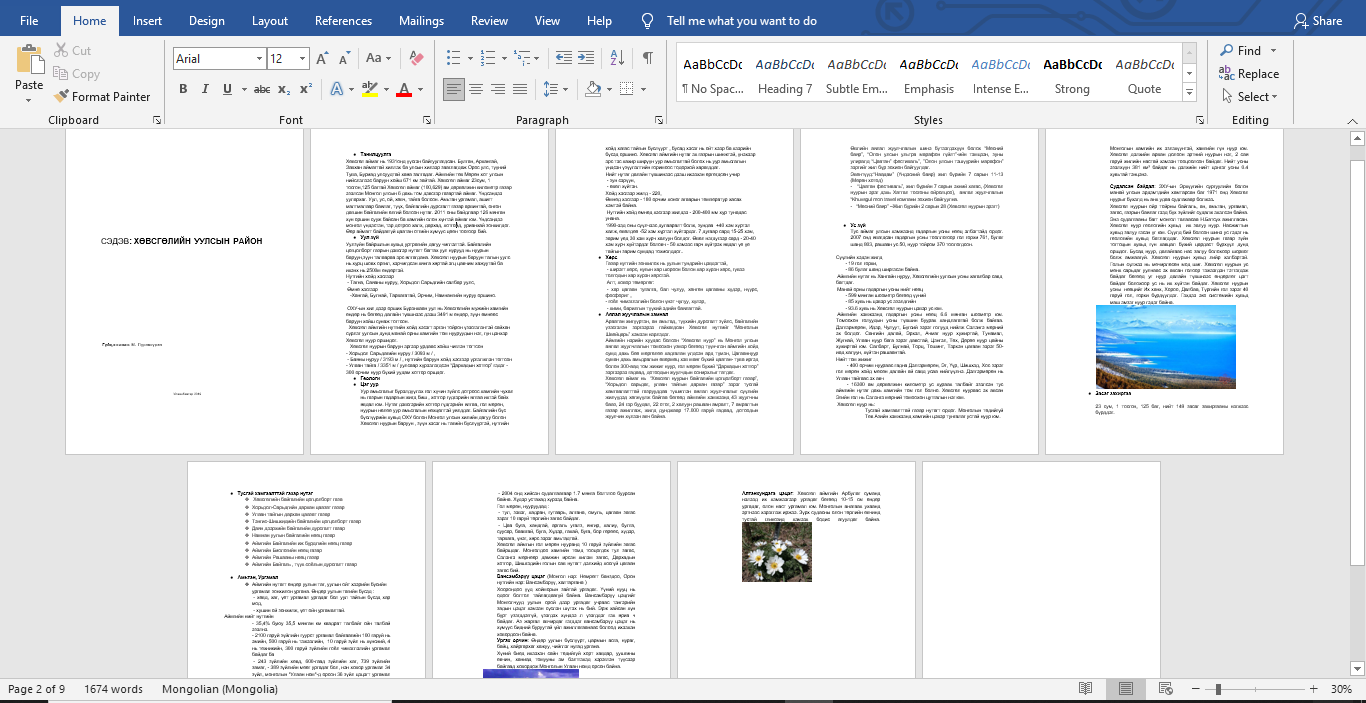Switch to Read Mode view
Screen dimensions: 1366x703
coord(1085,689)
